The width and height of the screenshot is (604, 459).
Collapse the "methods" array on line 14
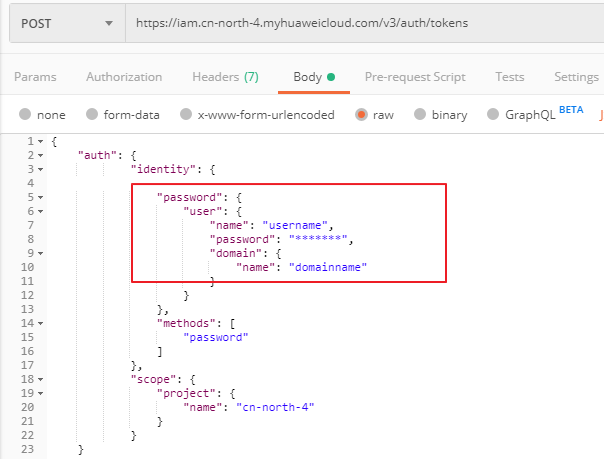(40, 323)
